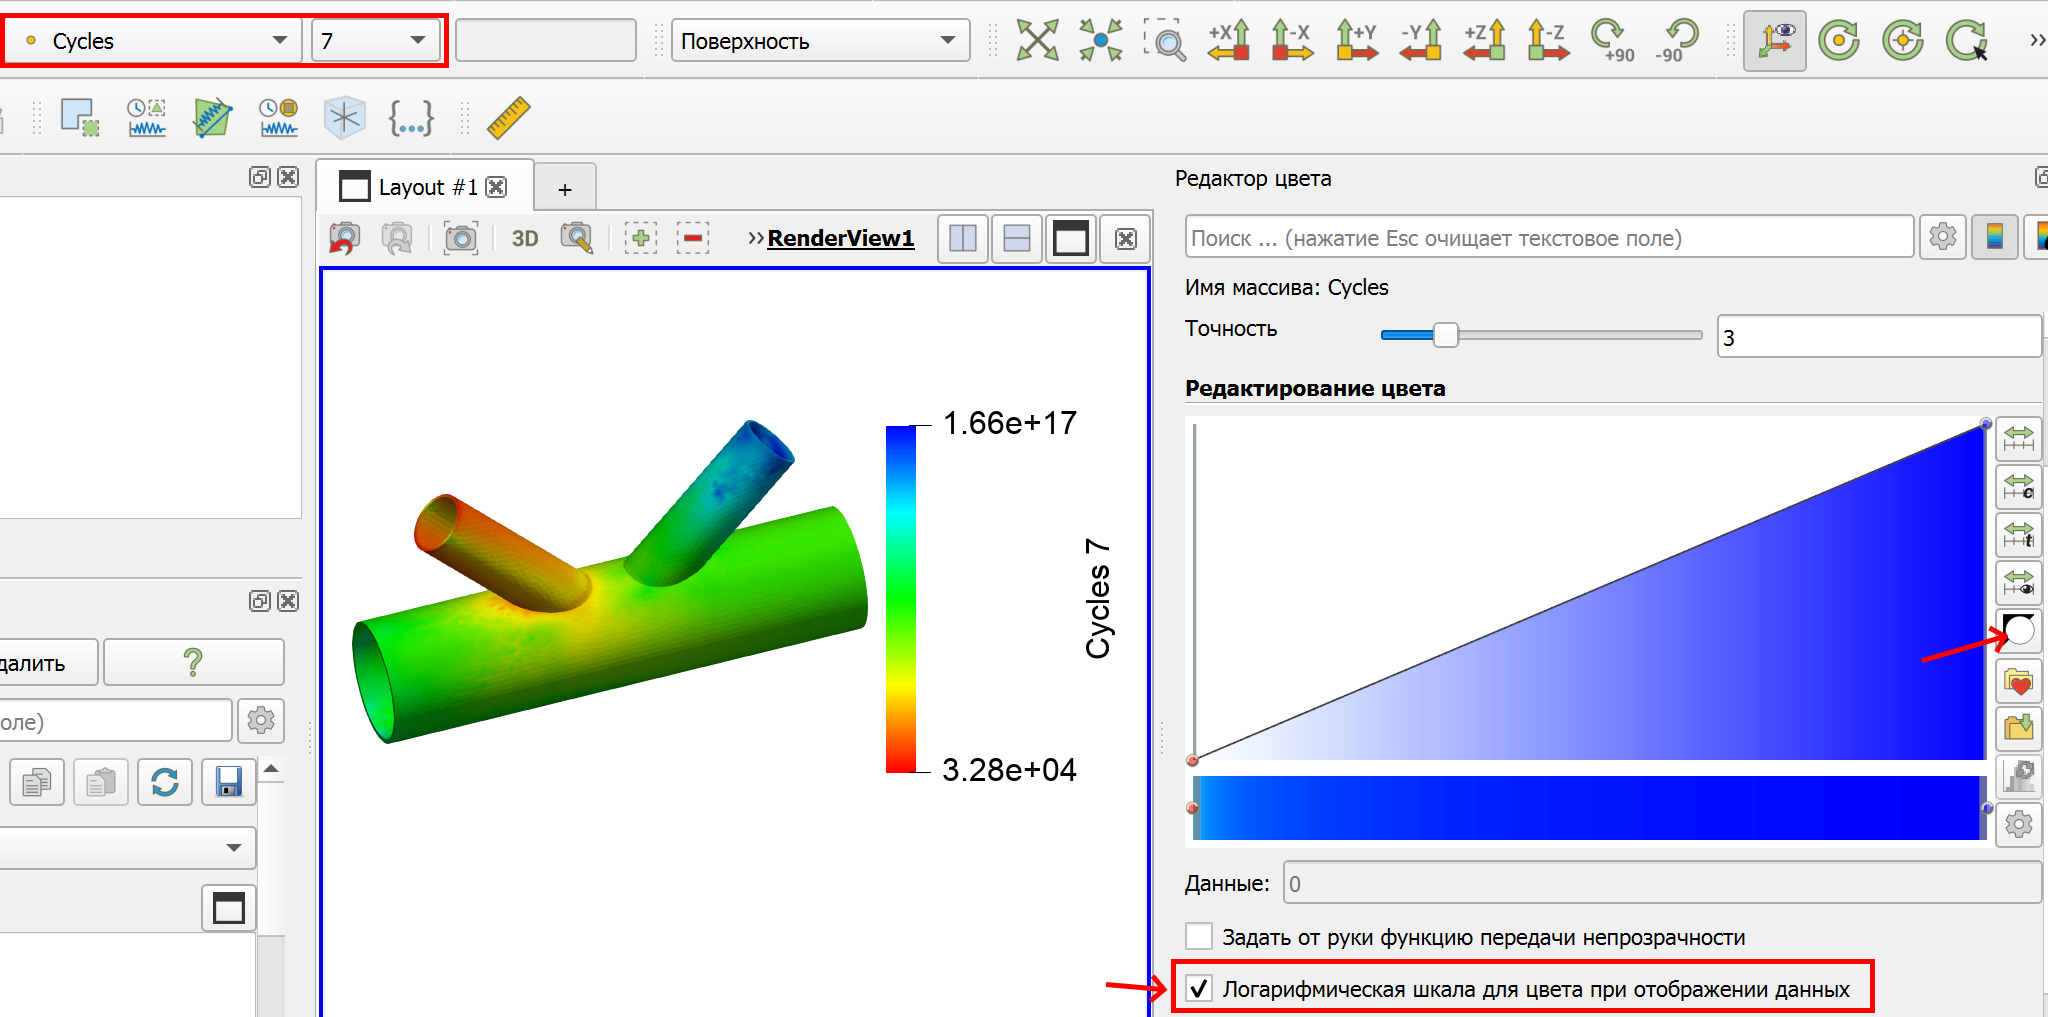The height and width of the screenshot is (1017, 2048).
Task: Click Zoom to data icon
Action: [x=1101, y=41]
